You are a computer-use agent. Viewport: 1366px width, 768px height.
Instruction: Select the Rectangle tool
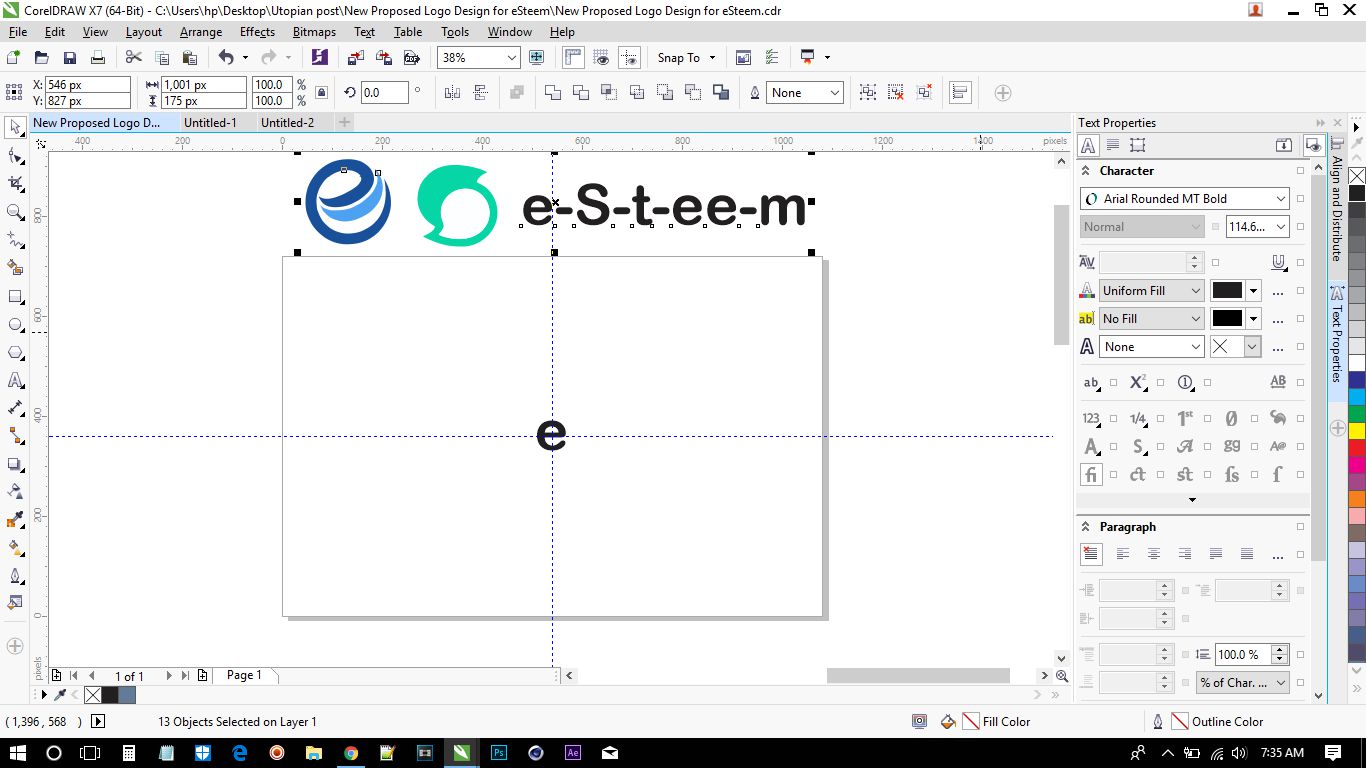(x=15, y=296)
